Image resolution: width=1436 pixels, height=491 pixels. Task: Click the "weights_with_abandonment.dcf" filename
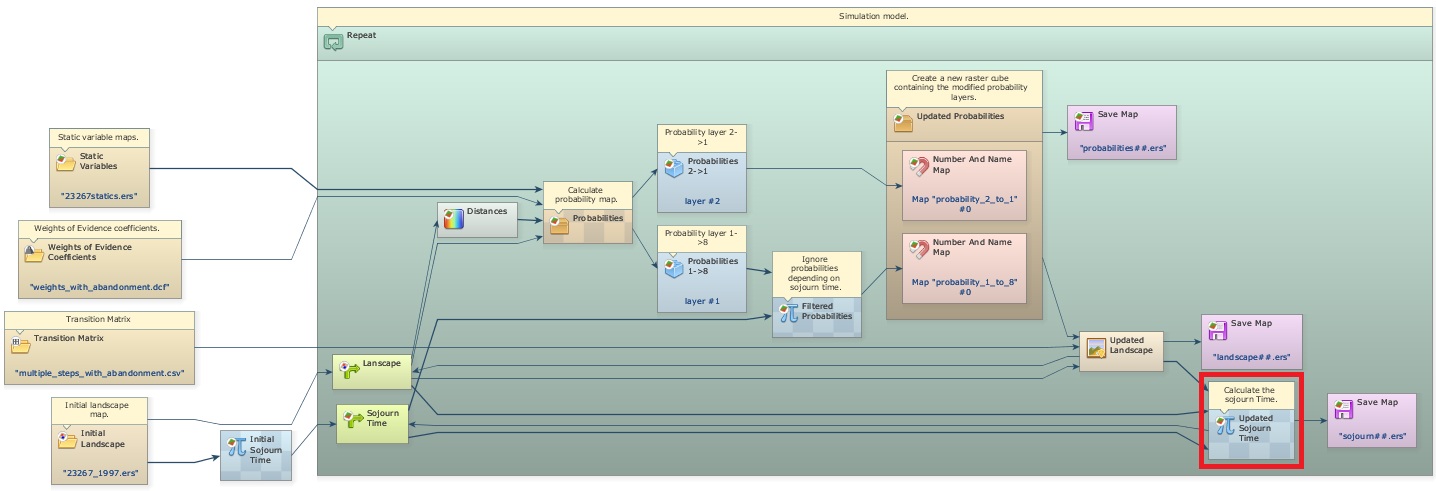coord(99,288)
